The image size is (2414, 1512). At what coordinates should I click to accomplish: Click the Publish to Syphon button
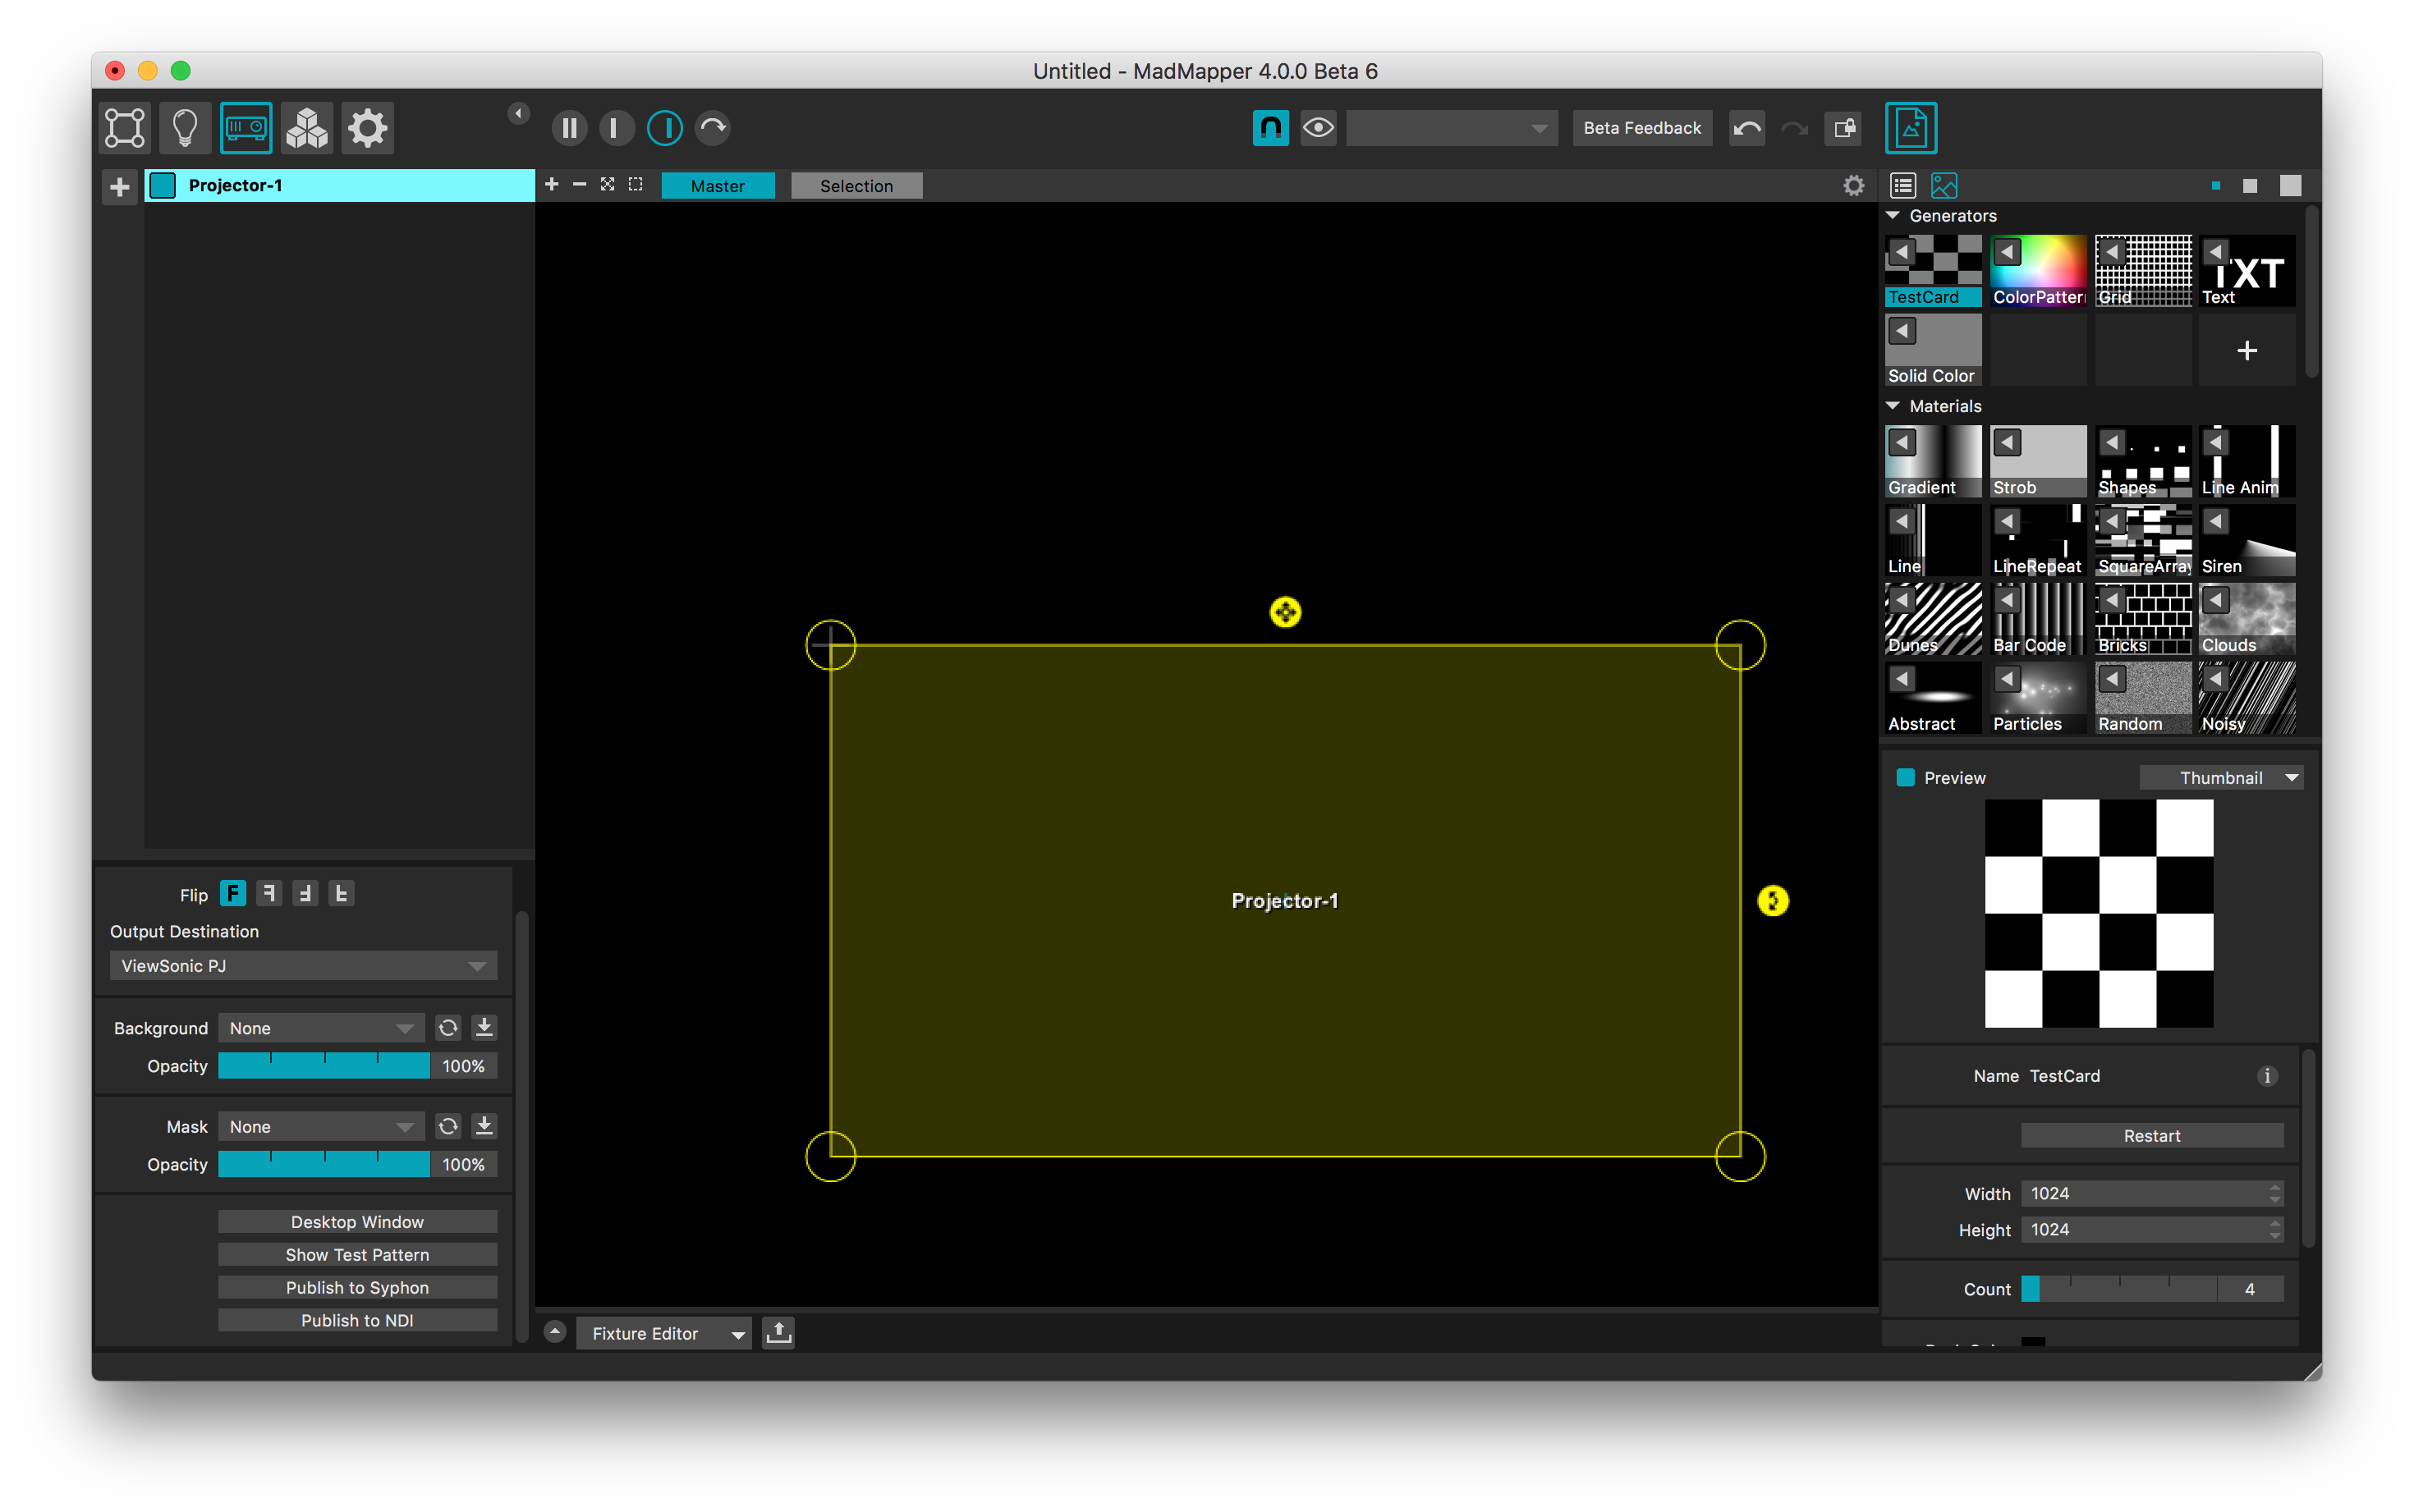tap(357, 1287)
